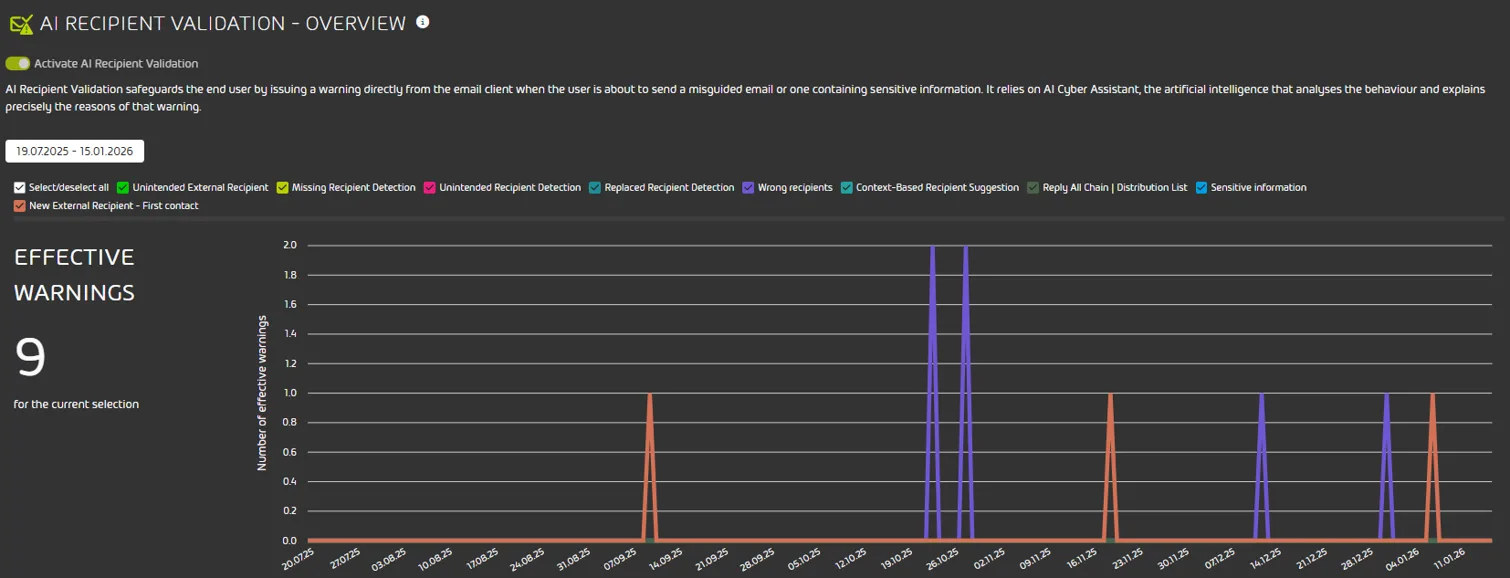Toggle Replaced Recipient Detection checkbox
The image size is (1510, 578).
(595, 188)
